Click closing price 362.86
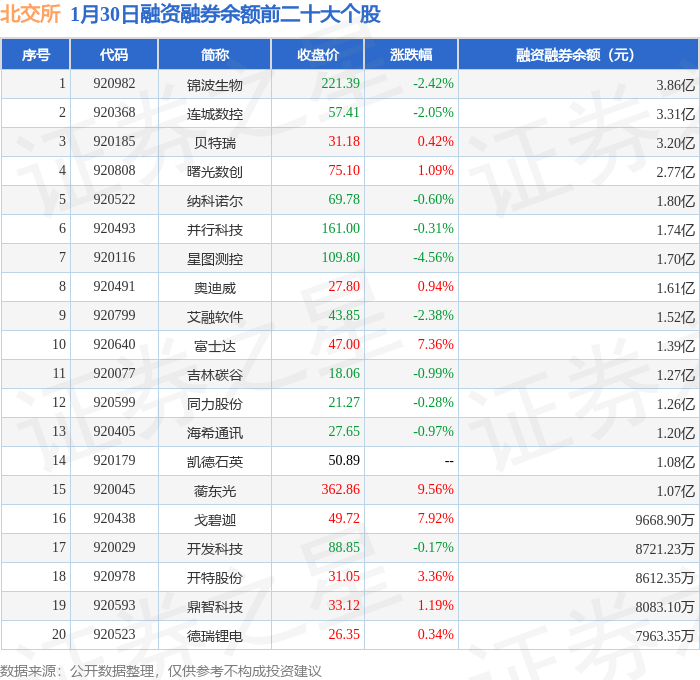Viewport: 700px width, 680px height. (340, 490)
